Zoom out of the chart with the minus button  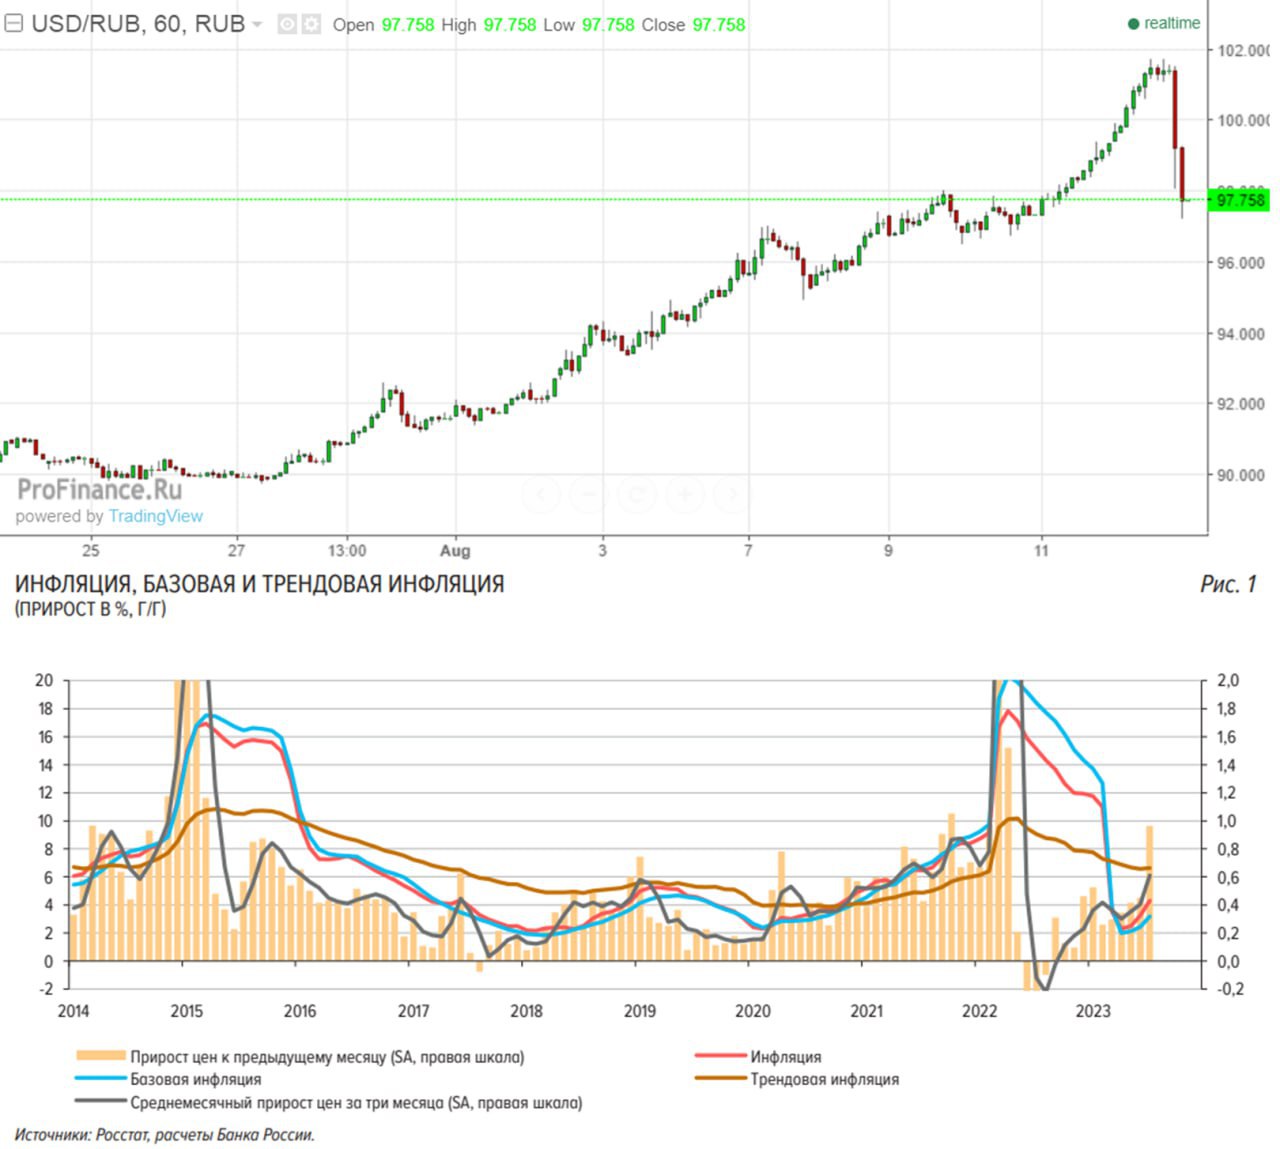point(589,494)
